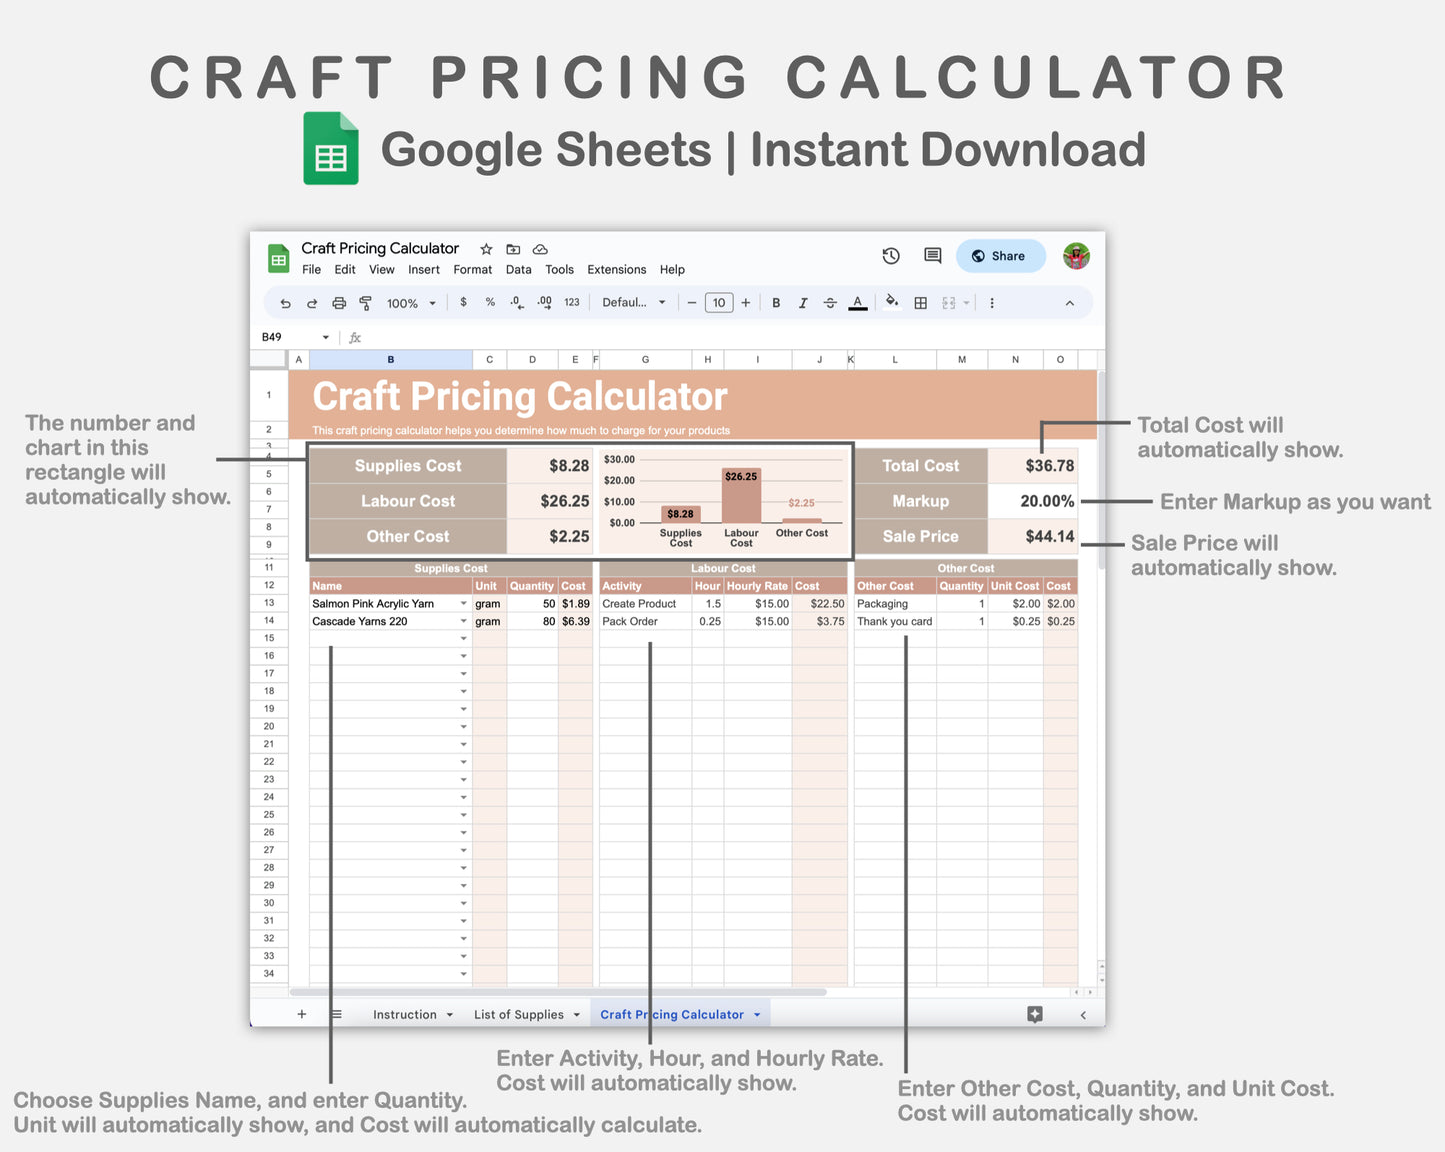Toggle strikethrough formatting
The image size is (1445, 1152).
pyautogui.click(x=830, y=302)
